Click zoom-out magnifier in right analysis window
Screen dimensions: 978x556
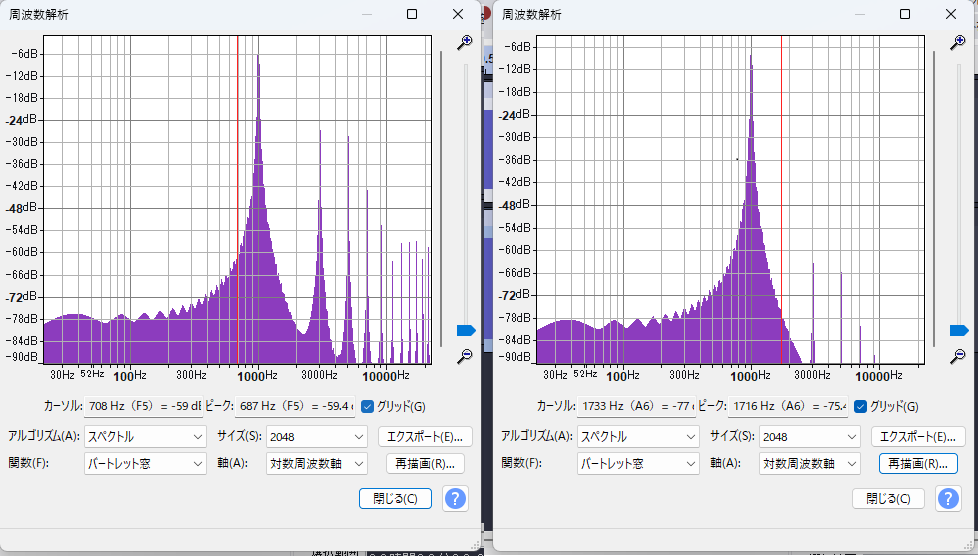click(x=958, y=356)
